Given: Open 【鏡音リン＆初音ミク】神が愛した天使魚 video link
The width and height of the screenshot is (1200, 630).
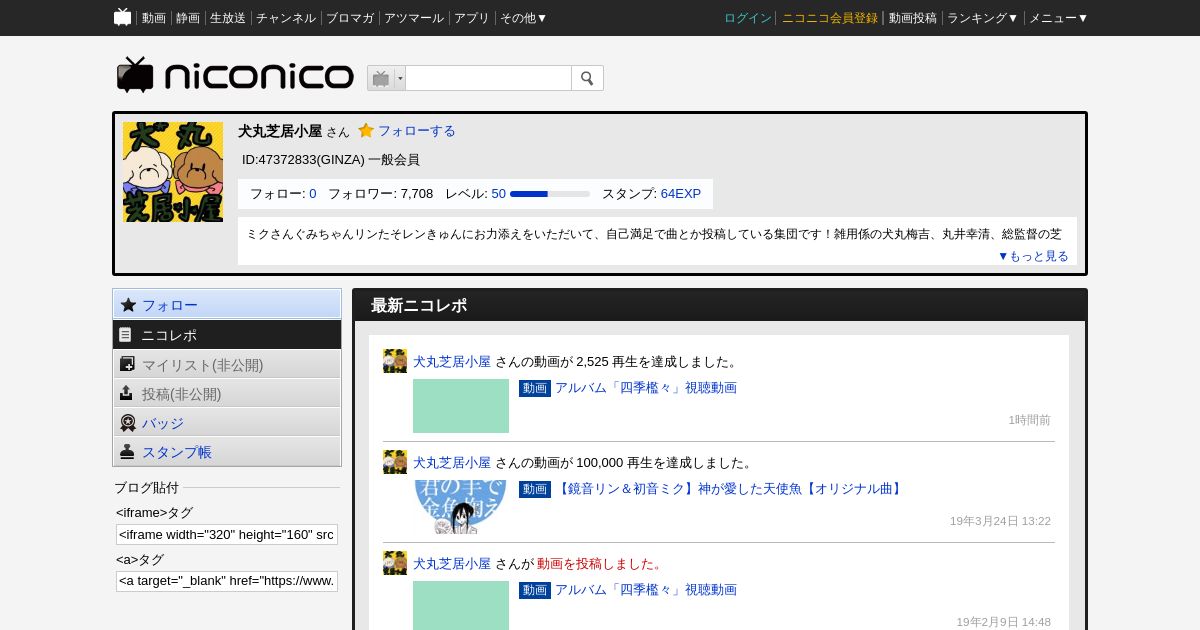Looking at the screenshot, I should [730, 489].
